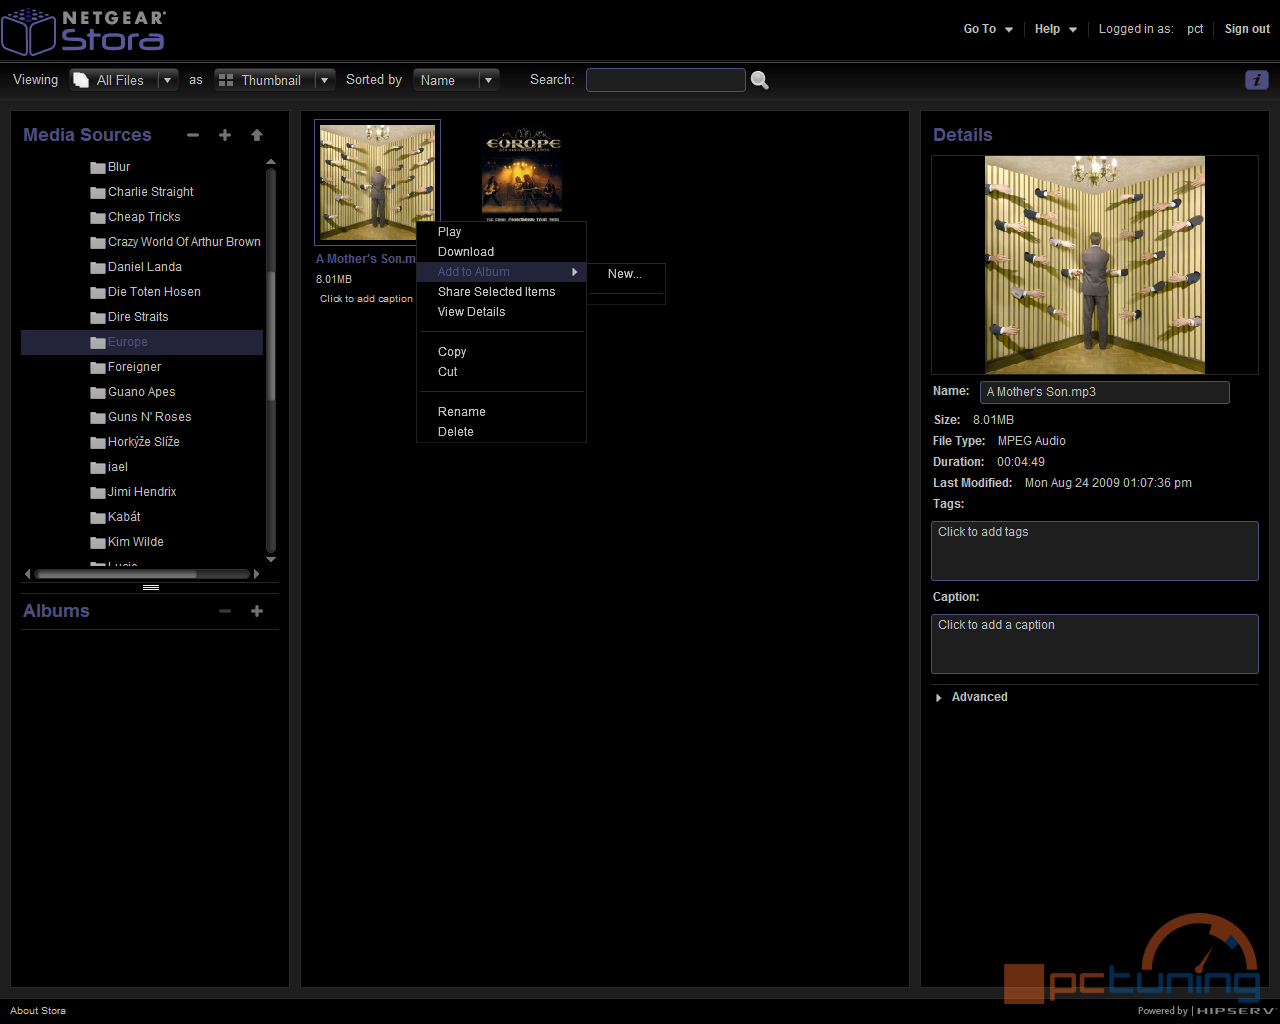Viewport: 1280px width, 1024px height.
Task: Select View Details in context menu
Action: pos(501,312)
